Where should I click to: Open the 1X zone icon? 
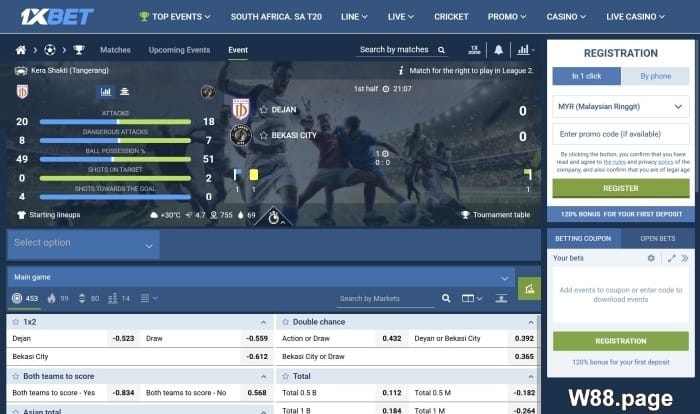(474, 50)
